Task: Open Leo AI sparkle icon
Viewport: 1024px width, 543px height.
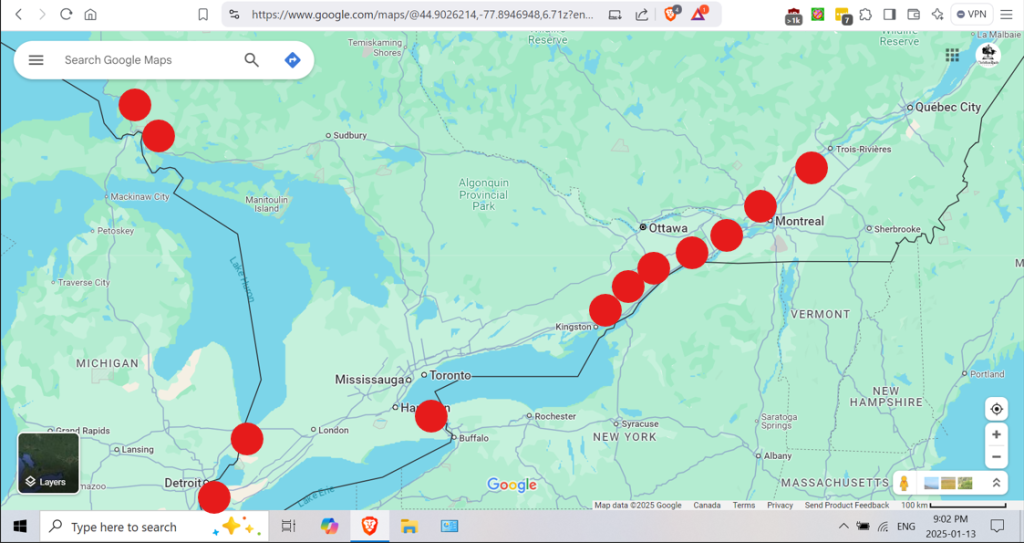Action: click(937, 14)
